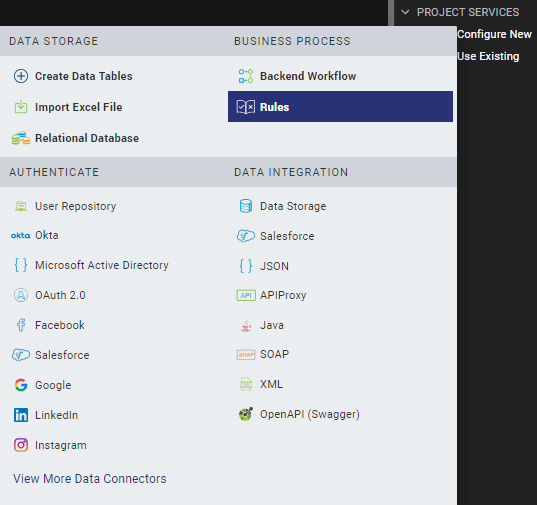Image resolution: width=537 pixels, height=505 pixels.
Task: Click the Create Data Tables plus icon
Action: (x=21, y=76)
